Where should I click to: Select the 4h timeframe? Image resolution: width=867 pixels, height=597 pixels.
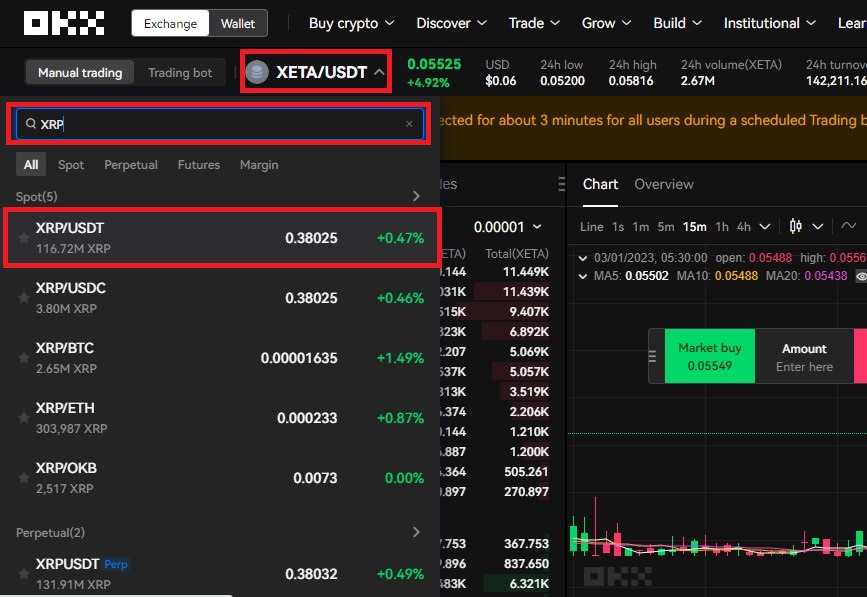pos(744,227)
